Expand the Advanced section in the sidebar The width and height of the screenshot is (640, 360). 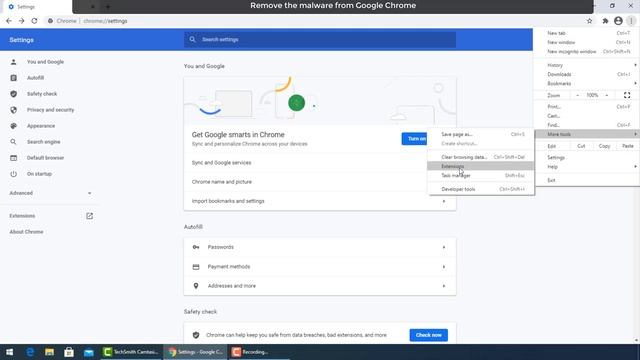50,193
